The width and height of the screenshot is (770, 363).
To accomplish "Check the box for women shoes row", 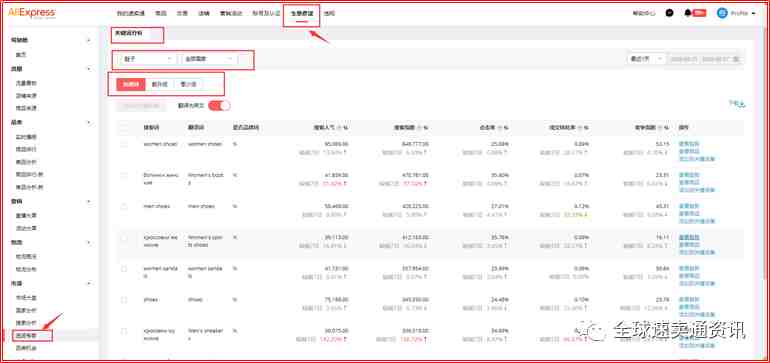I will pyautogui.click(x=124, y=144).
